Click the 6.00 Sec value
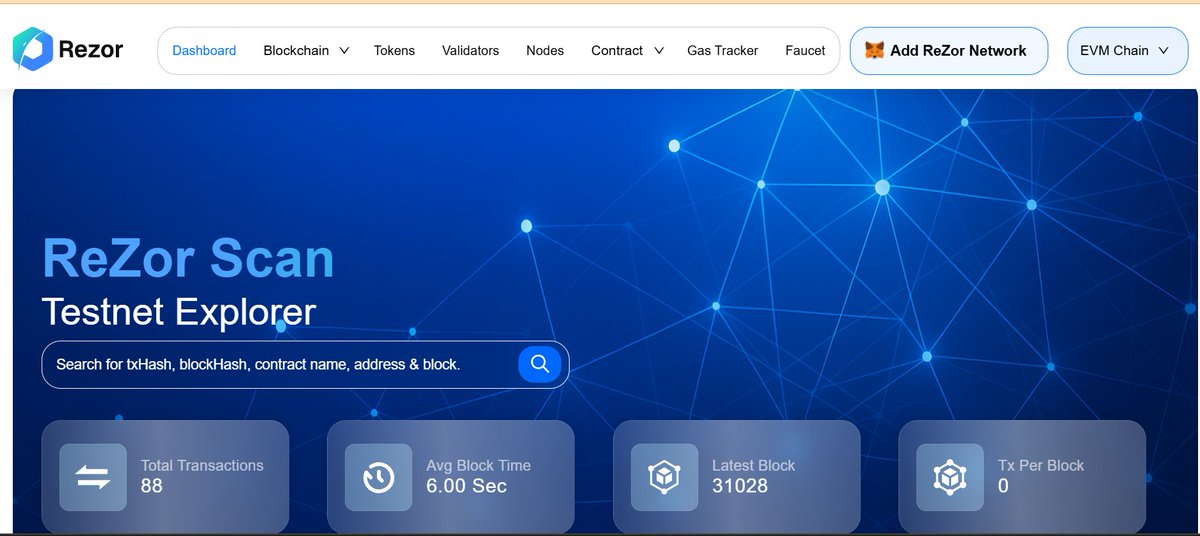1200x536 pixels. [467, 486]
